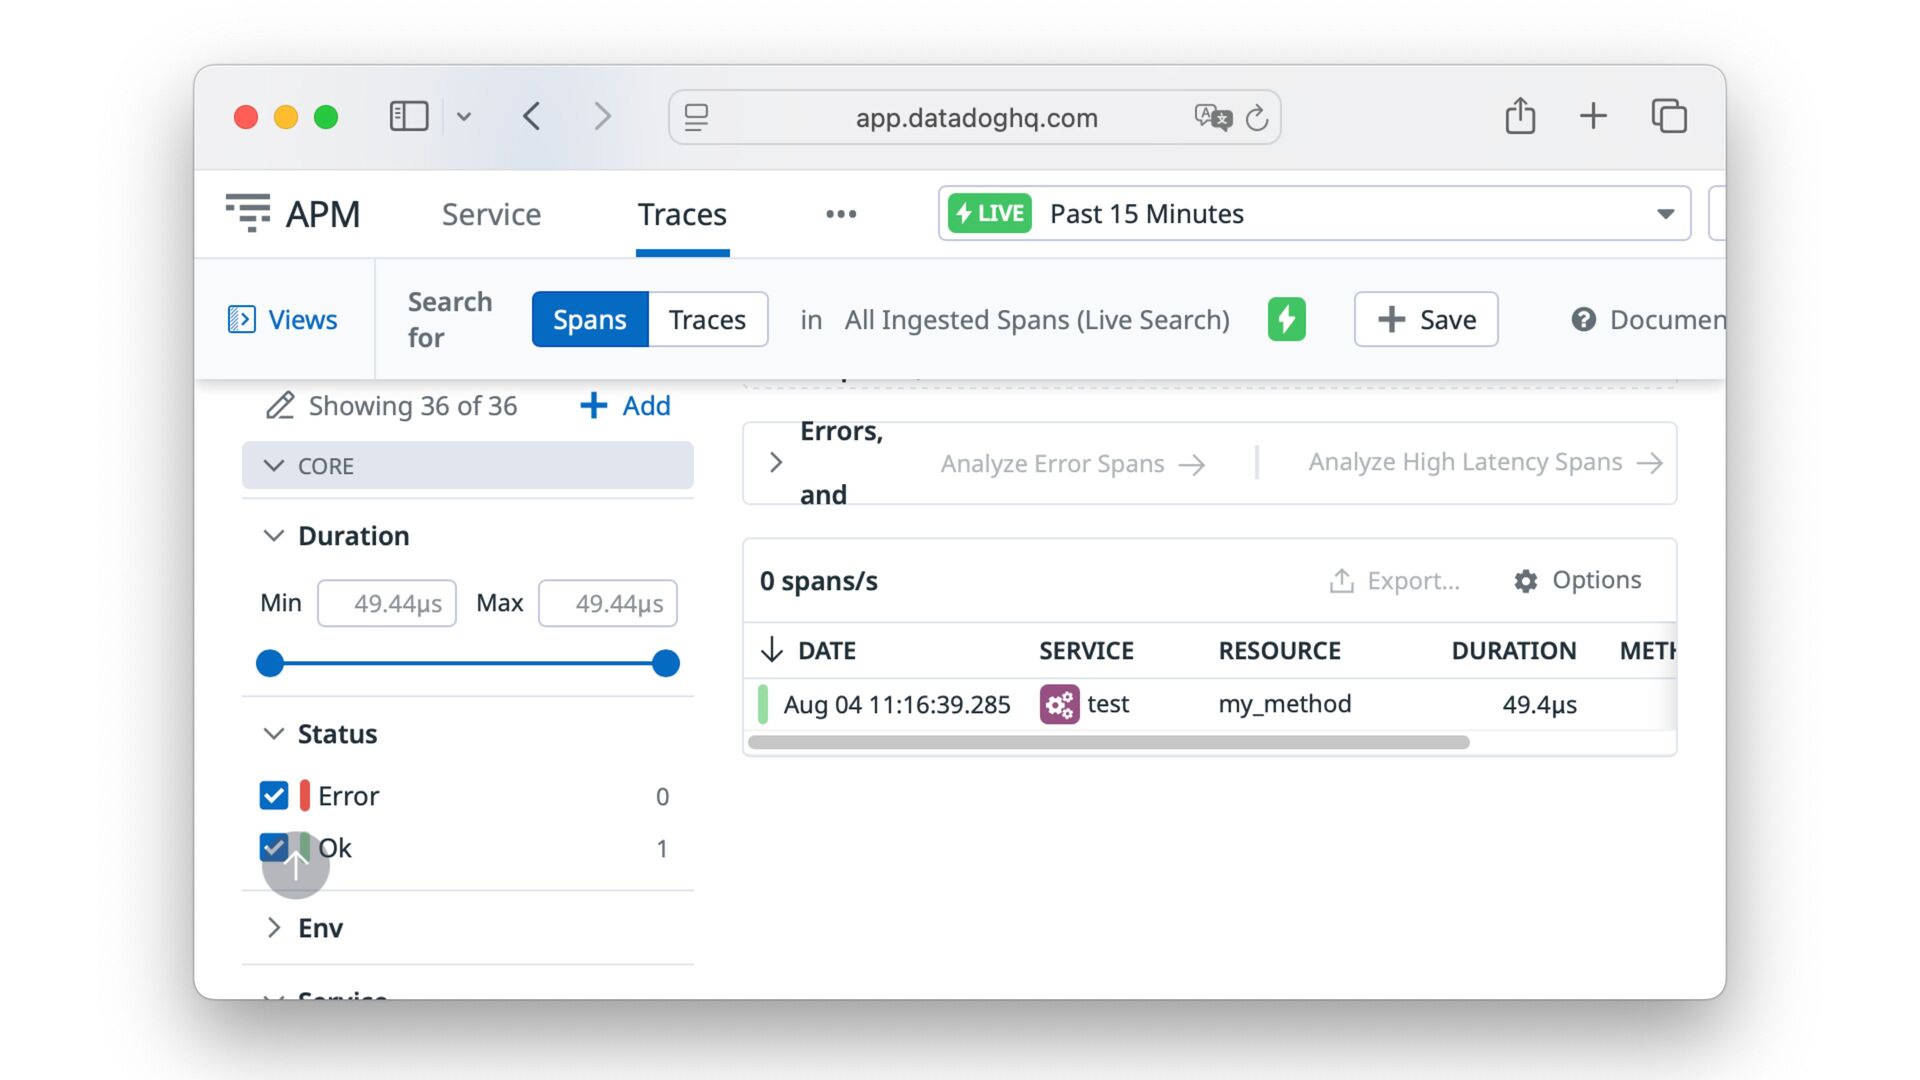Click the Views panel icon
The image size is (1920, 1080).
click(x=242, y=319)
